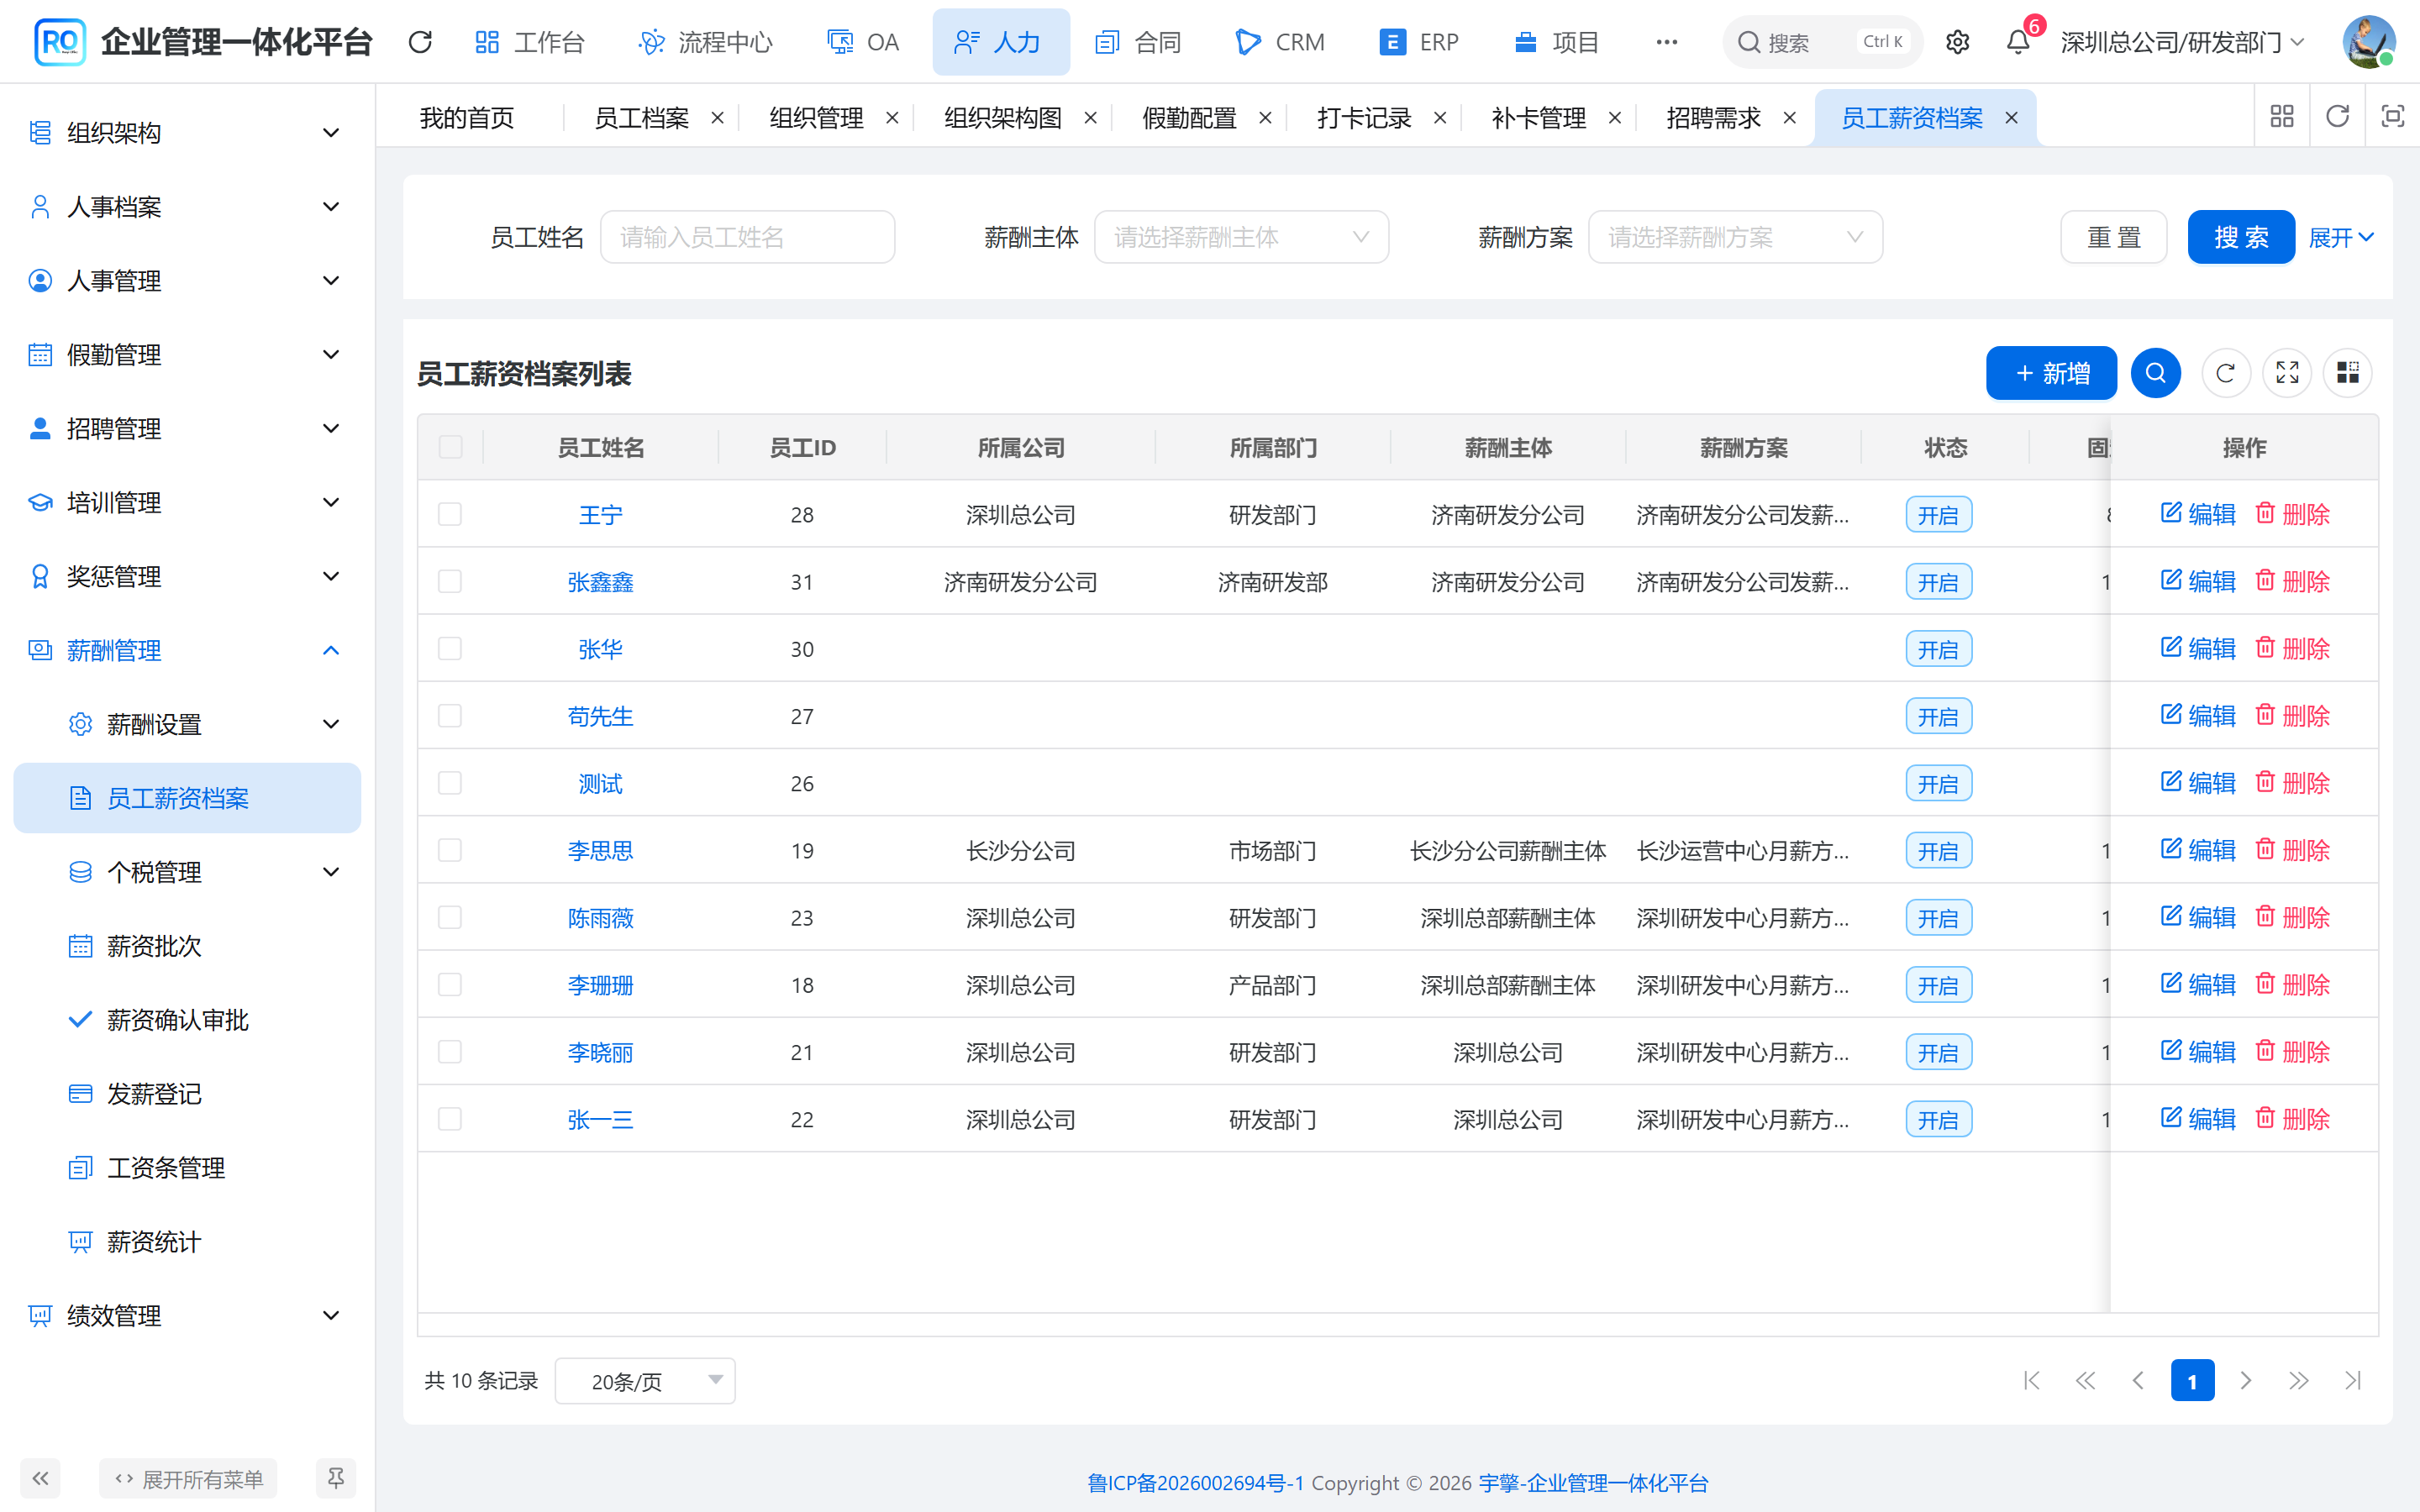Click the blue round search icon above table
Screen dimensions: 2420x1512
point(2155,373)
